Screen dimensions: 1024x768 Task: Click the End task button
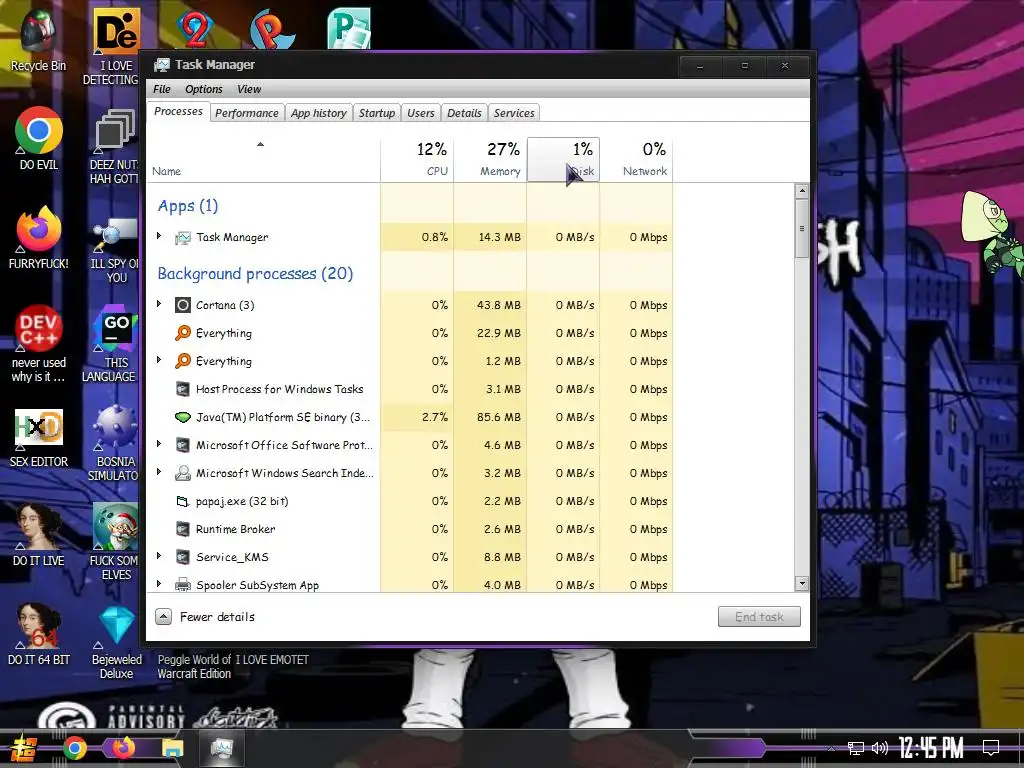(x=759, y=616)
